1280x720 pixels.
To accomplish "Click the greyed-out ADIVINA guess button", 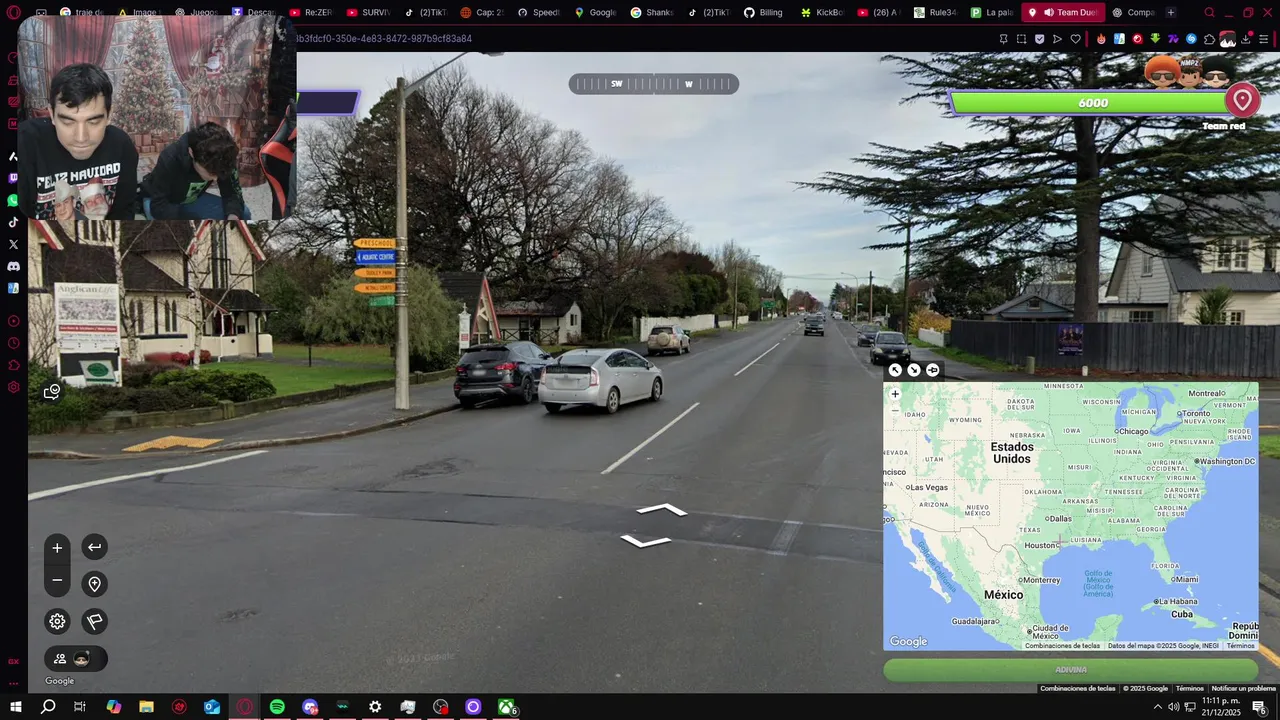I will (x=1070, y=670).
